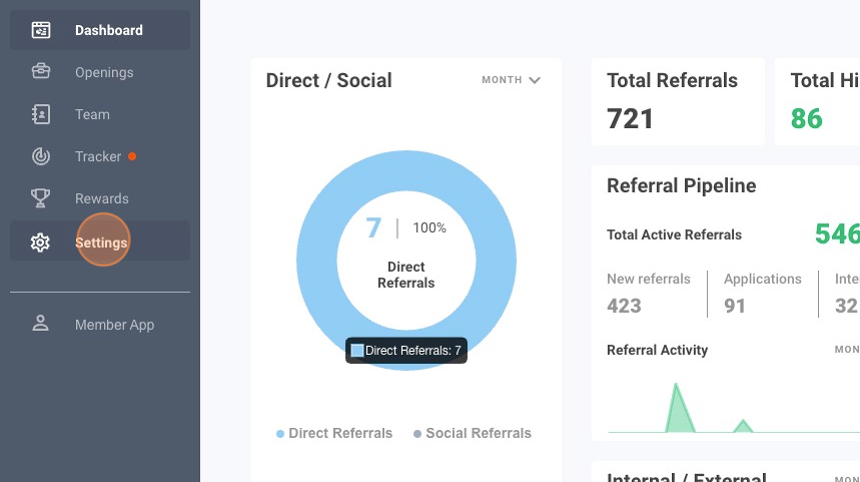Toggle Social Referrals legend item
Image resolution: width=860 pixels, height=482 pixels.
click(472, 433)
